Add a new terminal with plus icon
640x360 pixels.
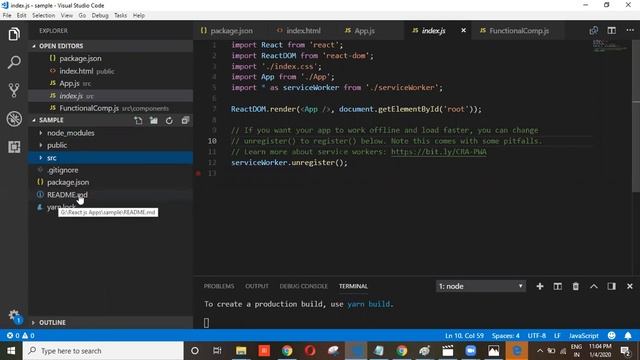pos(540,286)
